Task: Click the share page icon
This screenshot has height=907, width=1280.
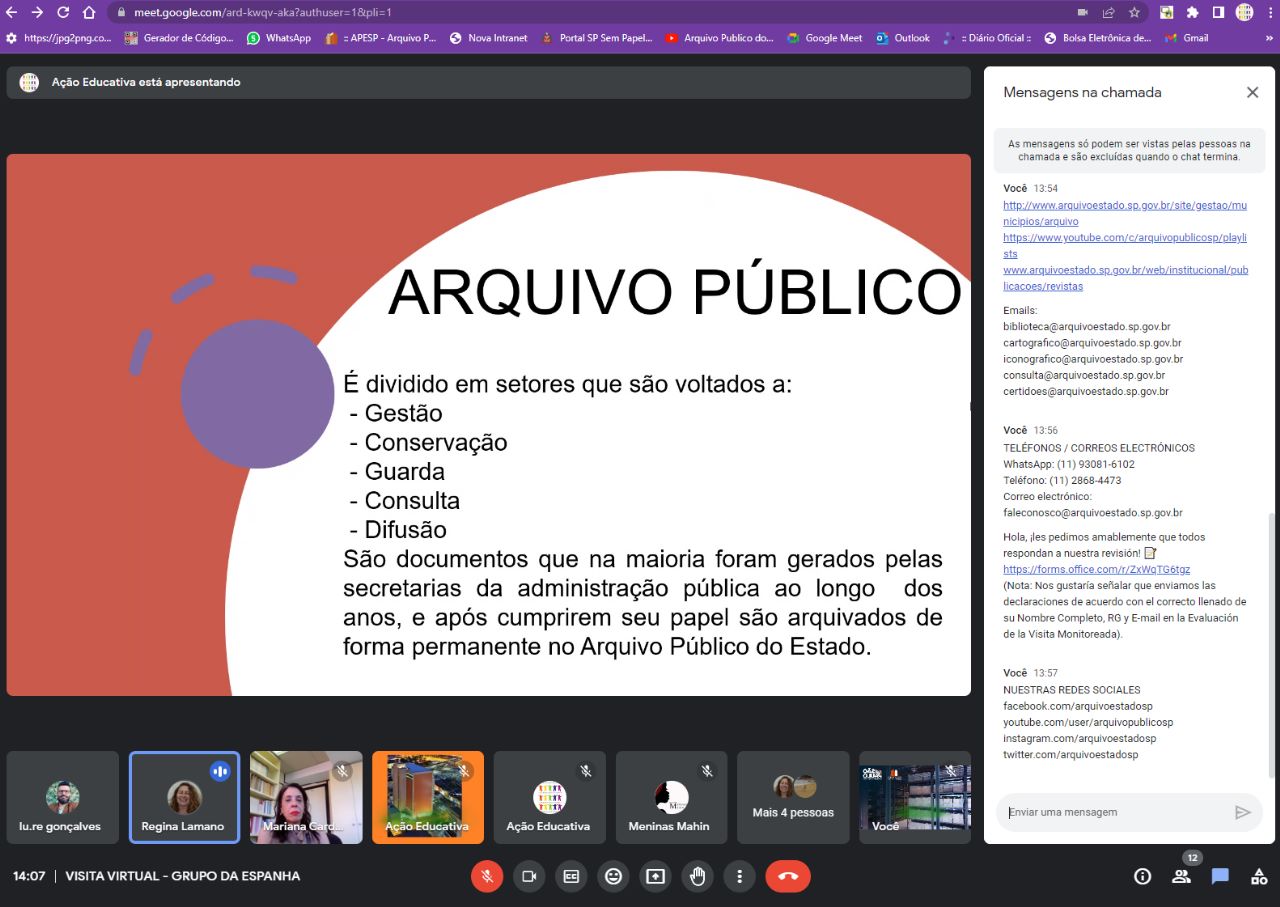Action: 1108,13
